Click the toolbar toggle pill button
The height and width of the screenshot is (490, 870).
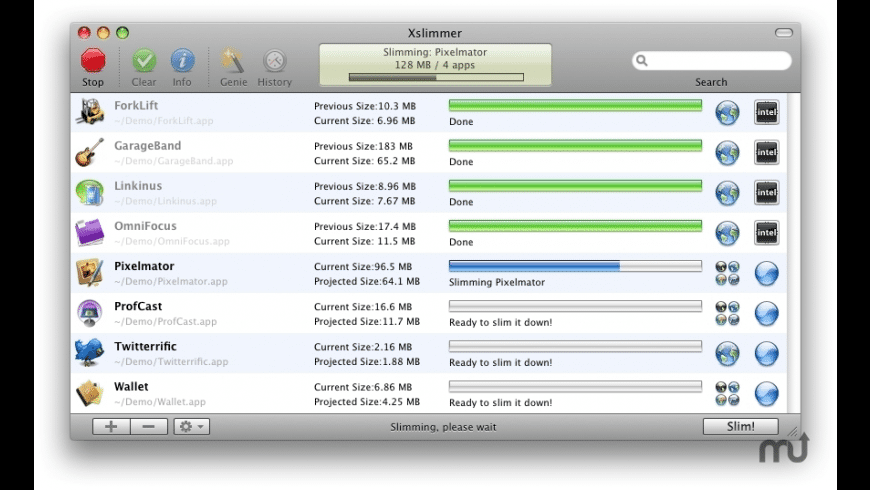783,33
